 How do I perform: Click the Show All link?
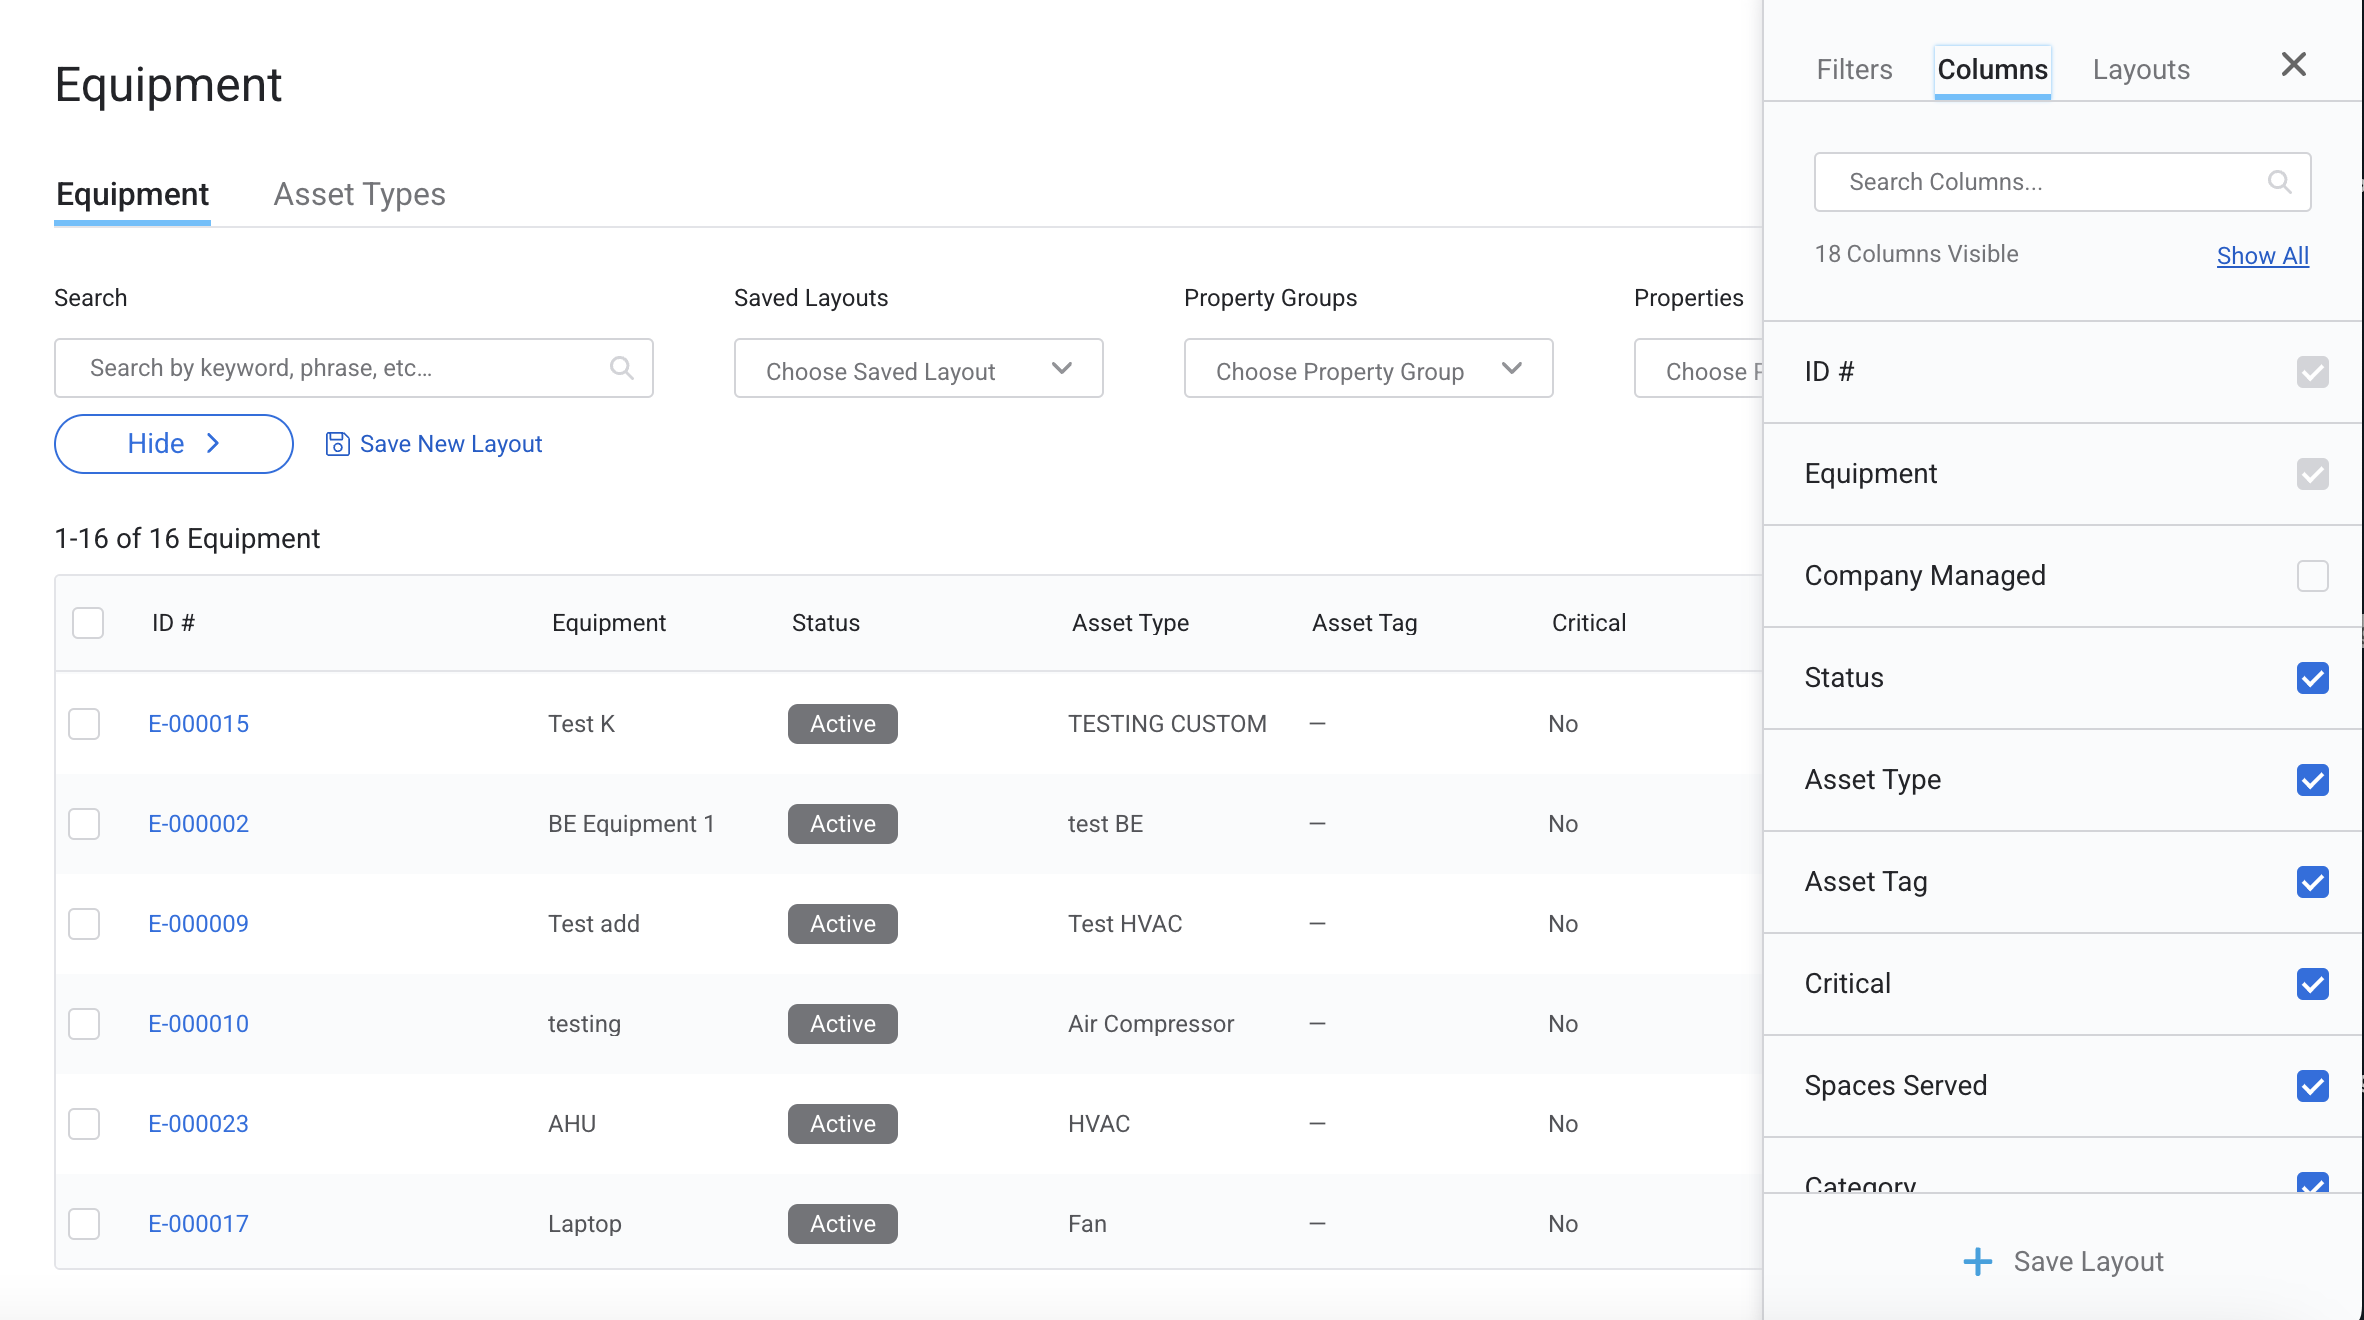(x=2262, y=256)
